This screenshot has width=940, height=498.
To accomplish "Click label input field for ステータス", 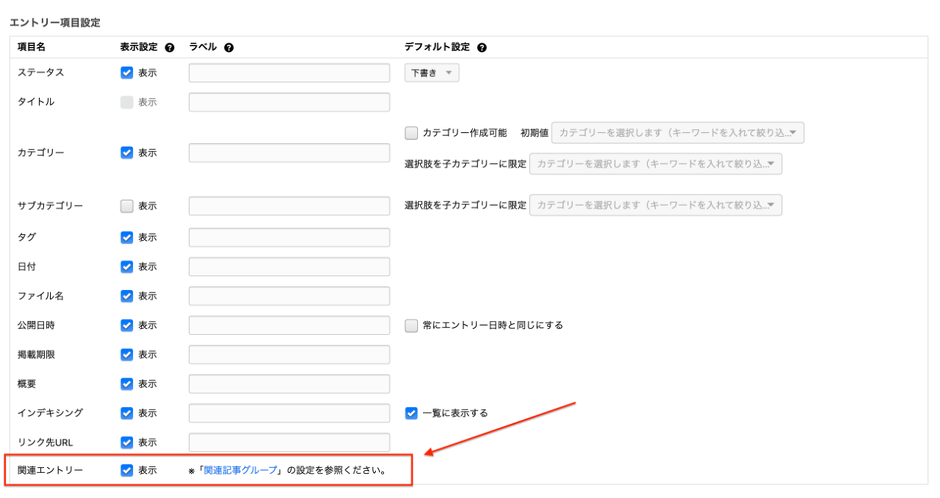I will click(x=289, y=73).
